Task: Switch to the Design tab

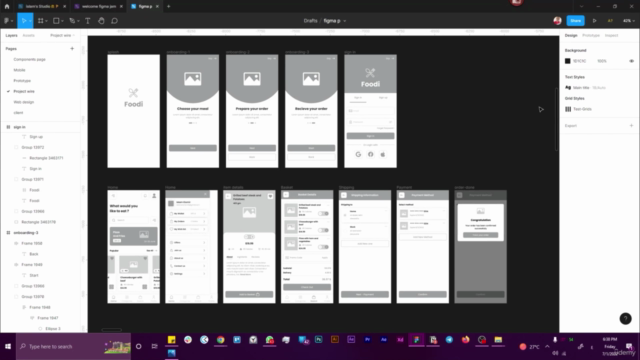Action: tap(571, 36)
